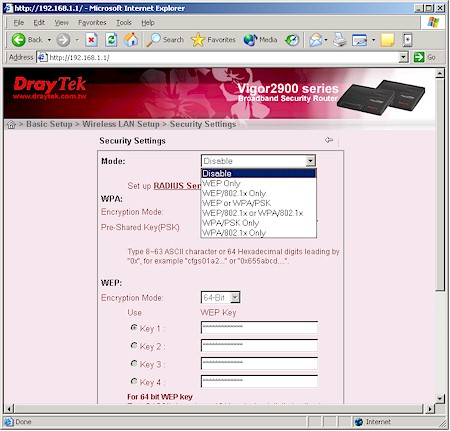Stop page loading with red X icon
This screenshot has height=431, width=450.
pos(91,40)
